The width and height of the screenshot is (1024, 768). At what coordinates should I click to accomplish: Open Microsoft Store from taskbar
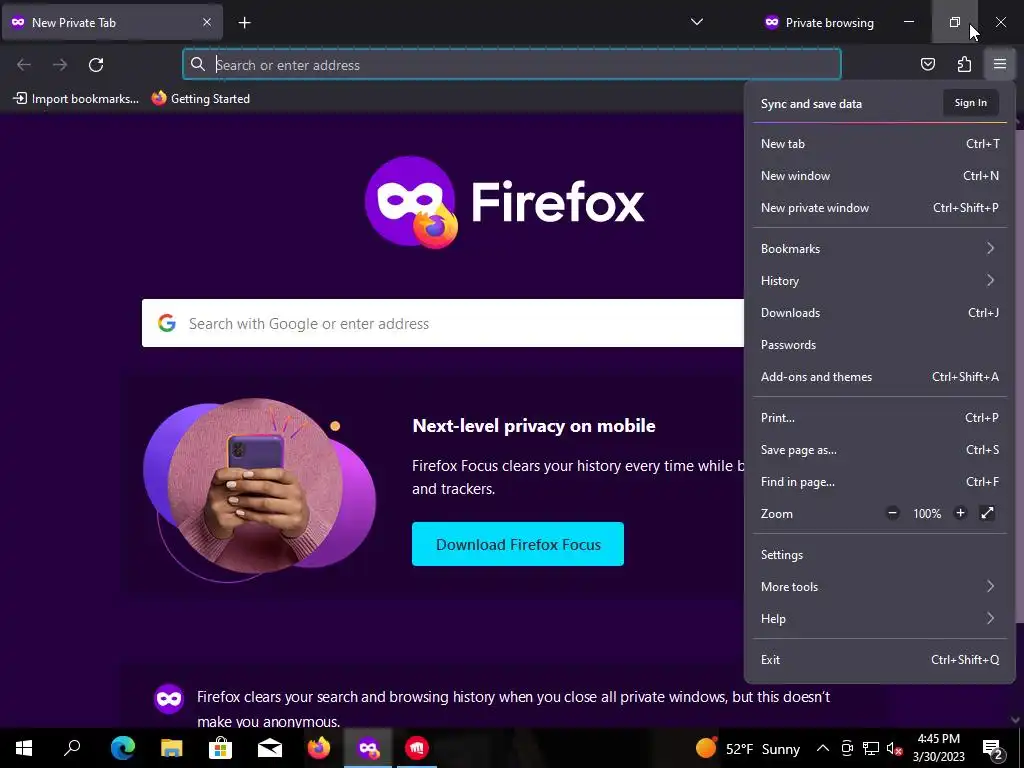[221, 748]
